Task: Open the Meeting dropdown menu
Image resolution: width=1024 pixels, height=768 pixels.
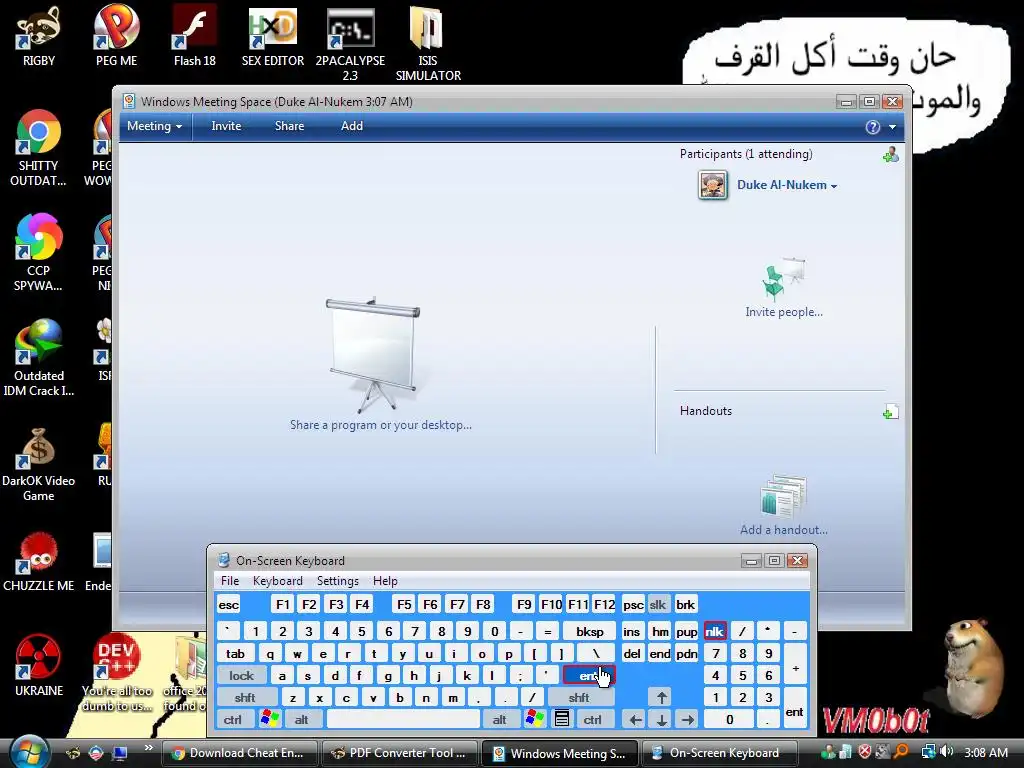Action: (154, 126)
